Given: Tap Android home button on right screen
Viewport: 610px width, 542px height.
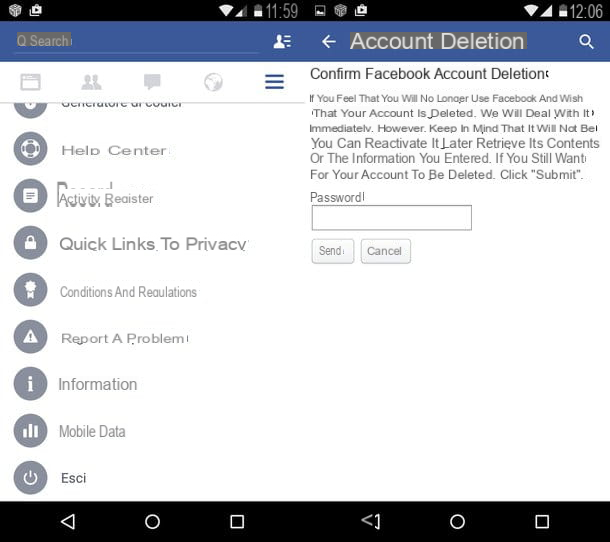Looking at the screenshot, I should (458, 521).
